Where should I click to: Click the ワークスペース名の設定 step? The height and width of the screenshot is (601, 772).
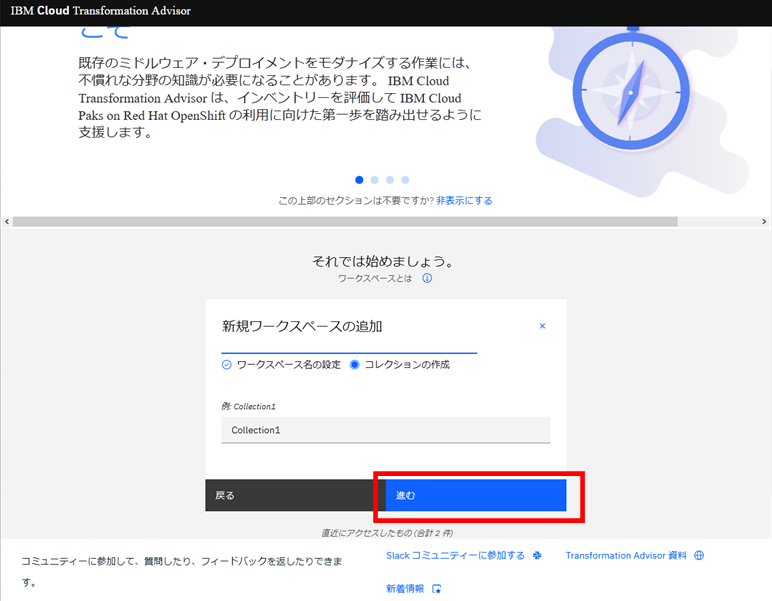[x=281, y=365]
